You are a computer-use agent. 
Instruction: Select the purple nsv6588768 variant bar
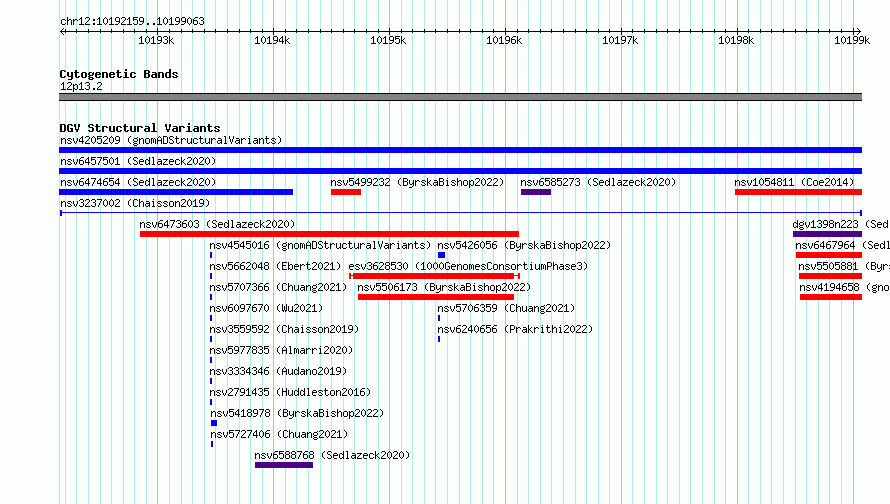[x=284, y=465]
